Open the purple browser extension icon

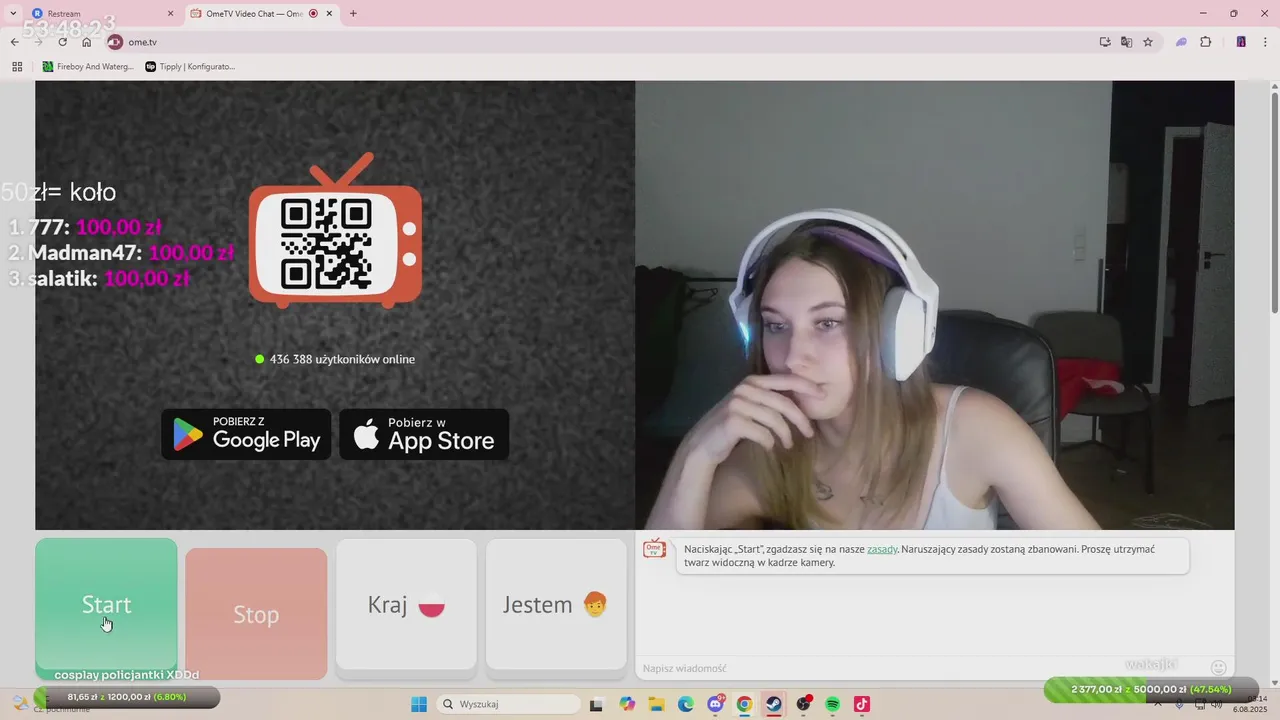(1181, 42)
